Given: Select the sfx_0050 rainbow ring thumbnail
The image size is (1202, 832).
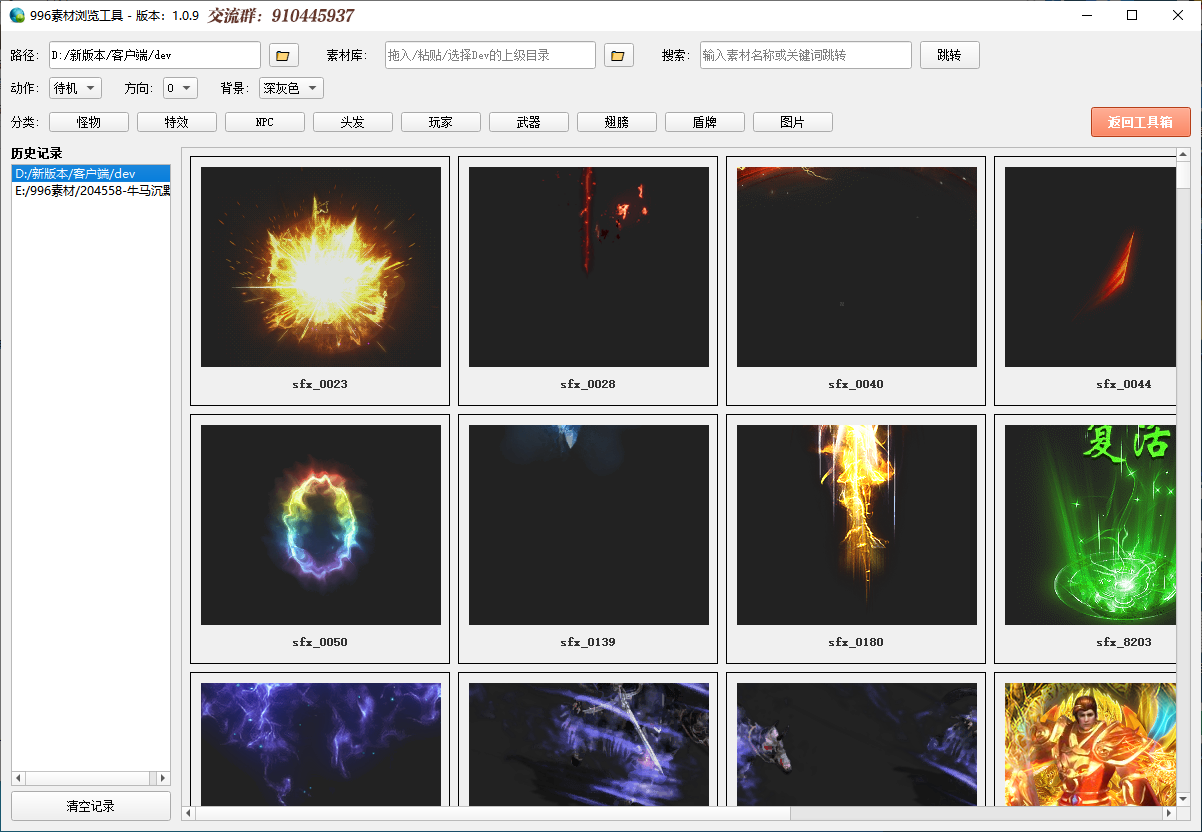Looking at the screenshot, I should (320, 525).
